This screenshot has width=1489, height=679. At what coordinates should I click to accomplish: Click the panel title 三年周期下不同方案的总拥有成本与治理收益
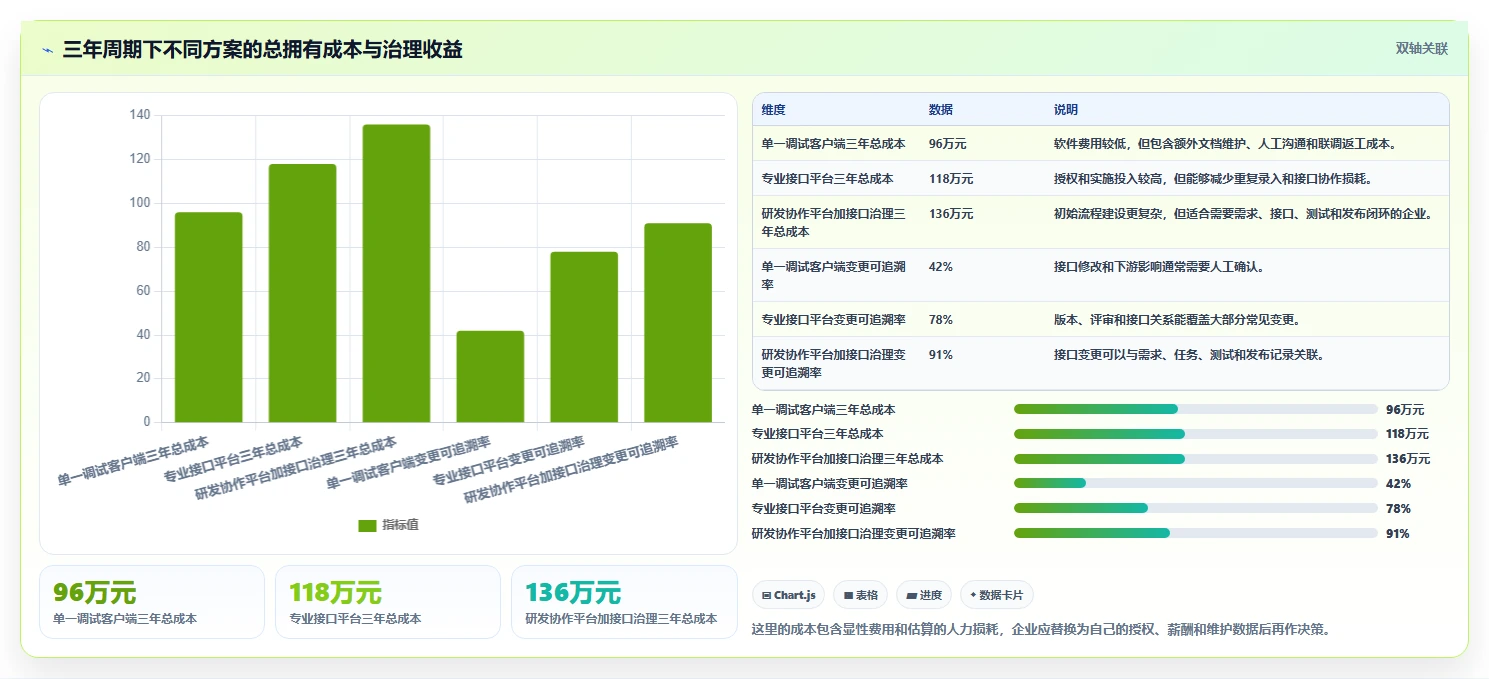coord(262,50)
